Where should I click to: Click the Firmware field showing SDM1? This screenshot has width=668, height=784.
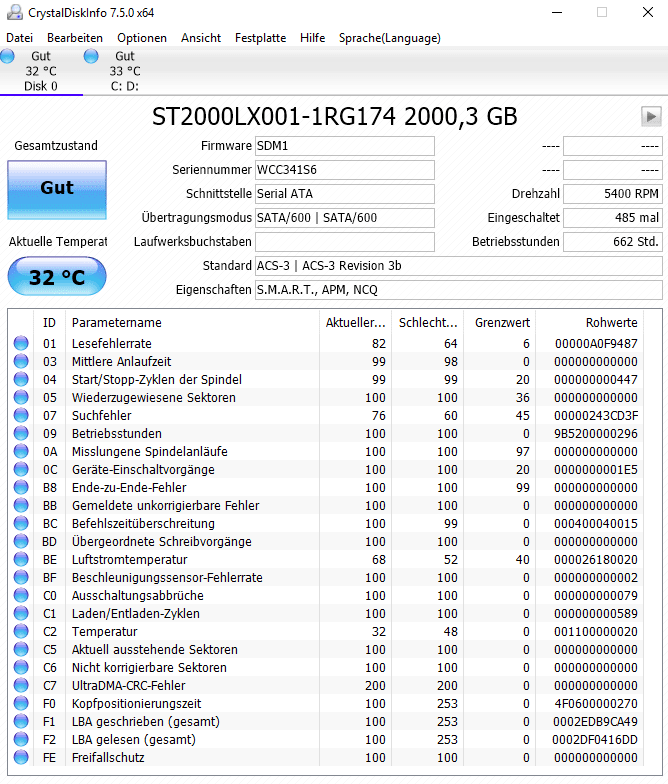coord(344,146)
